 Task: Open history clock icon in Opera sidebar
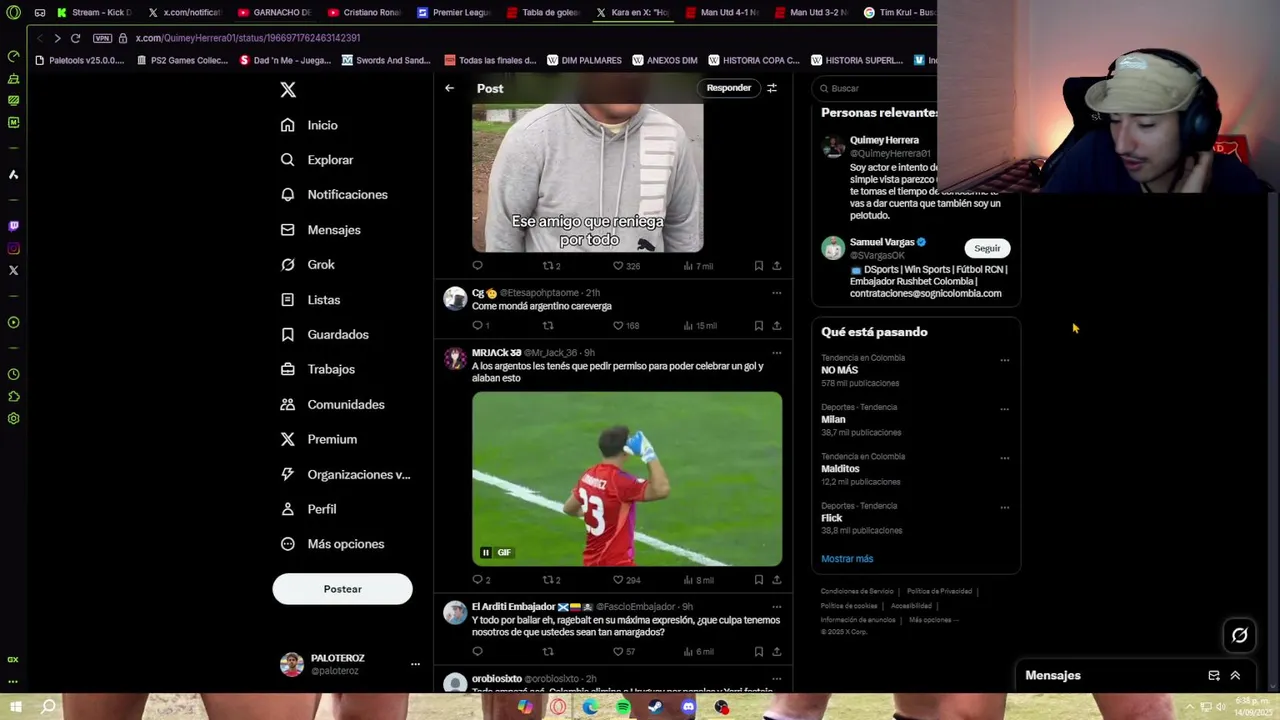coord(13,374)
